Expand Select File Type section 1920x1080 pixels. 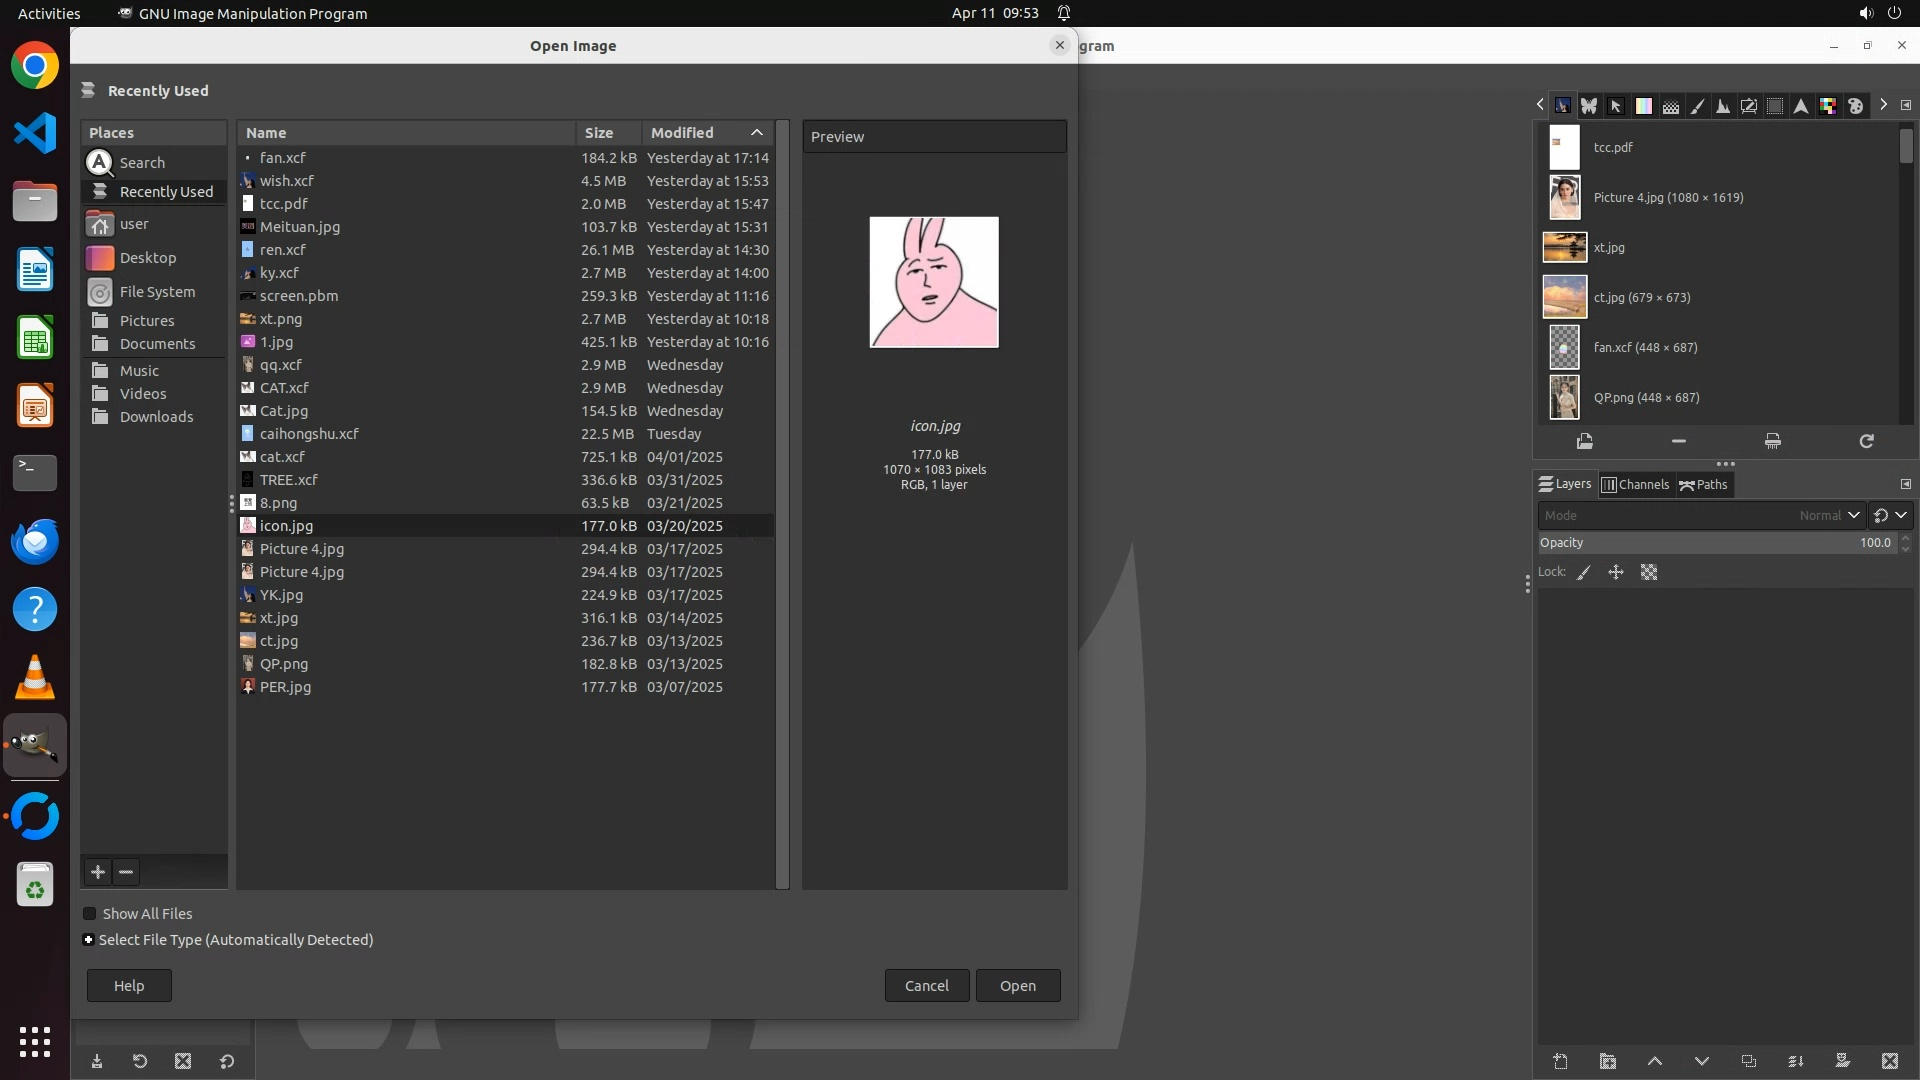[x=89, y=940]
